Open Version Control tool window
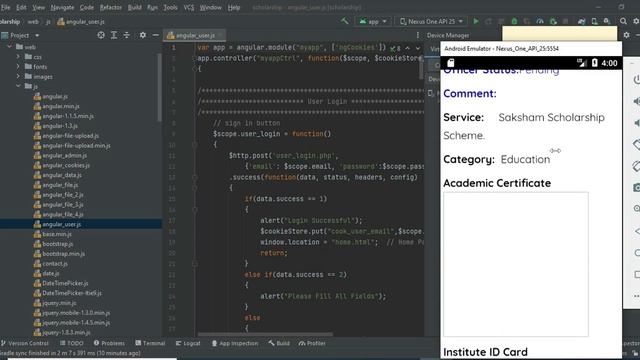Image resolution: width=640 pixels, height=360 pixels. [24, 343]
